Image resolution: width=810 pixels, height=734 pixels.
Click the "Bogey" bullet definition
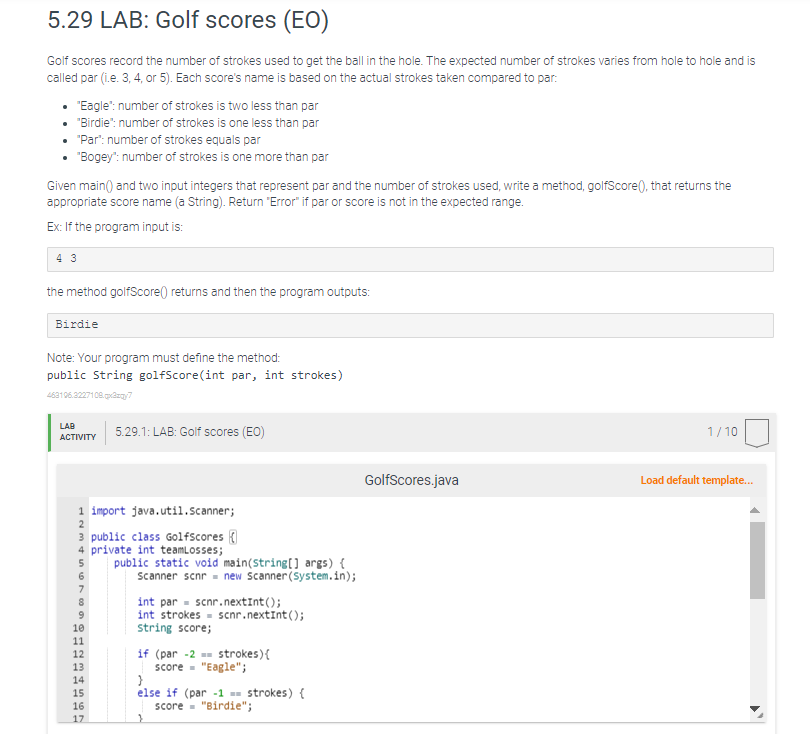(202, 157)
